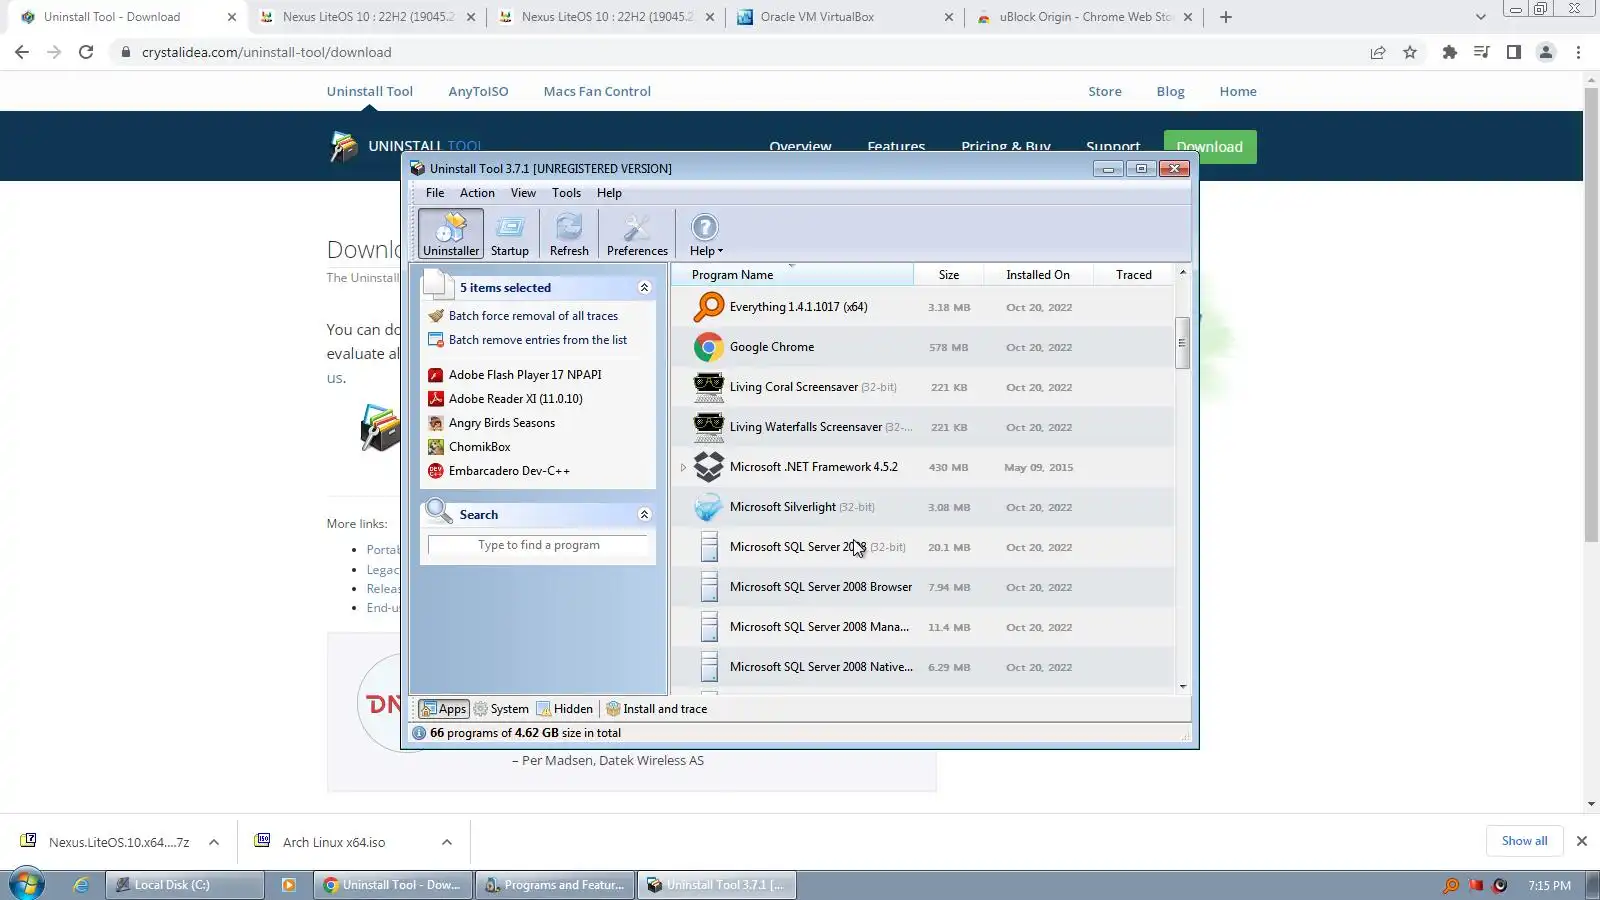This screenshot has height=900, width=1600.
Task: Click the Chrome reload page icon
Action: (x=86, y=52)
